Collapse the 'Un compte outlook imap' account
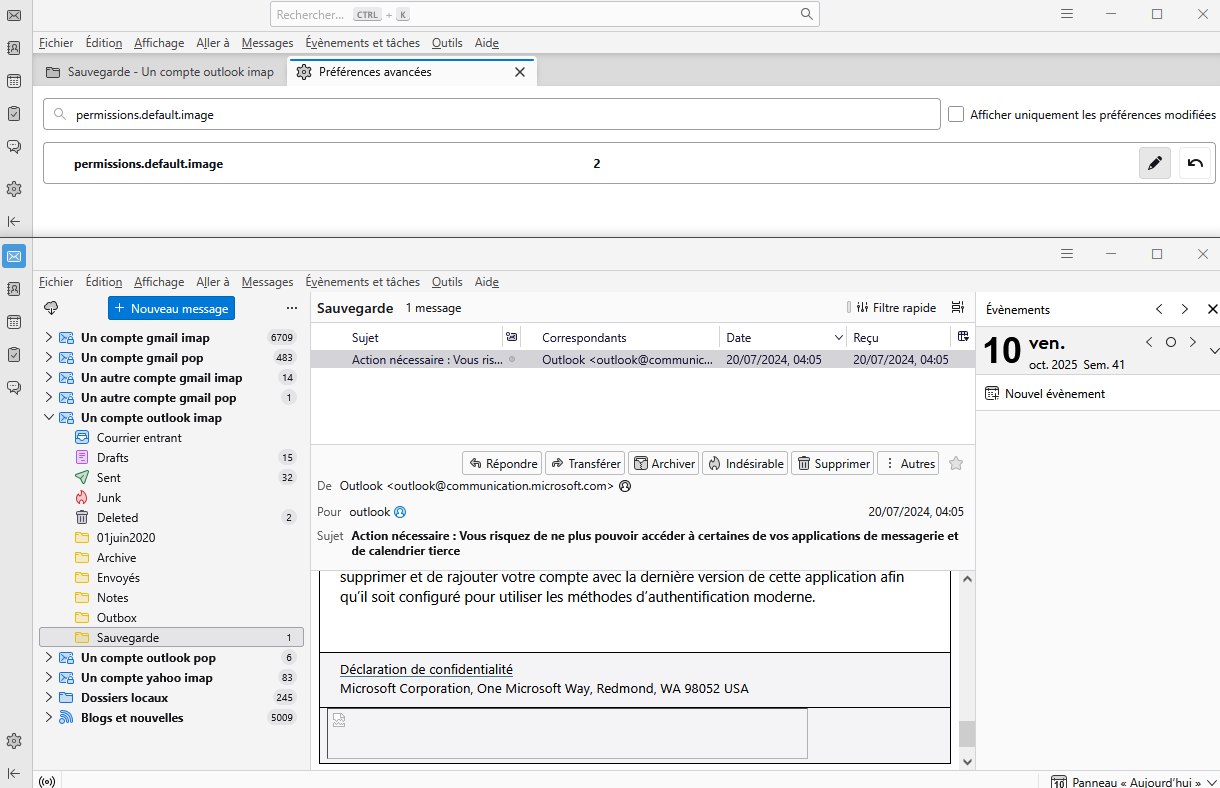 48,418
